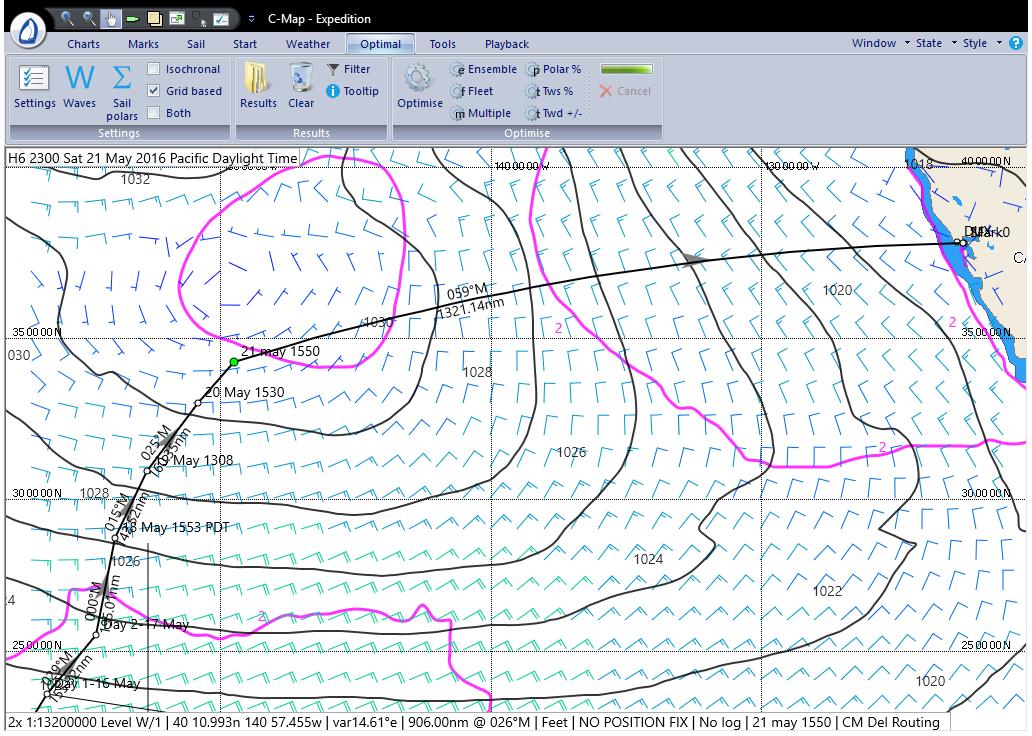1032x736 pixels.
Task: Select the pan hand tool in title bar
Action: click(112, 18)
